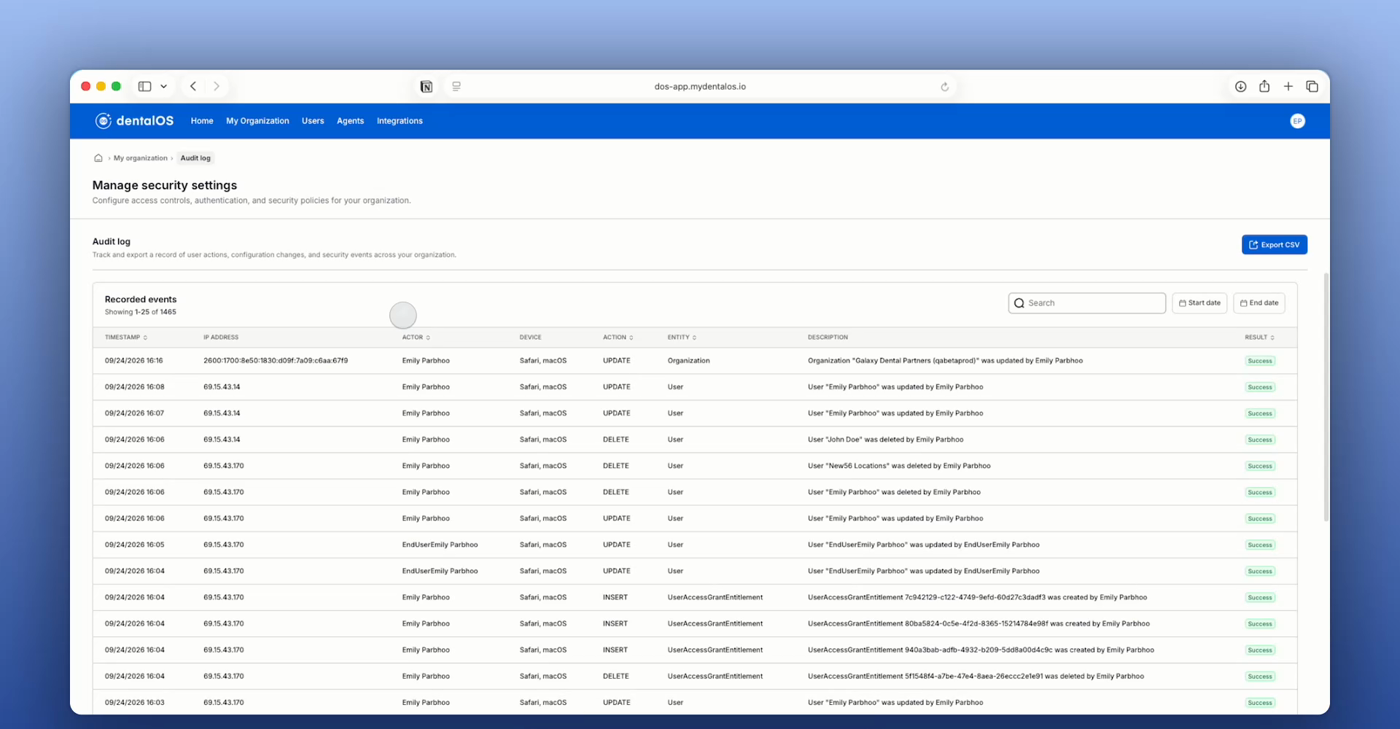Follow the My organization breadcrumb link
The width and height of the screenshot is (1400, 729).
pyautogui.click(x=140, y=158)
